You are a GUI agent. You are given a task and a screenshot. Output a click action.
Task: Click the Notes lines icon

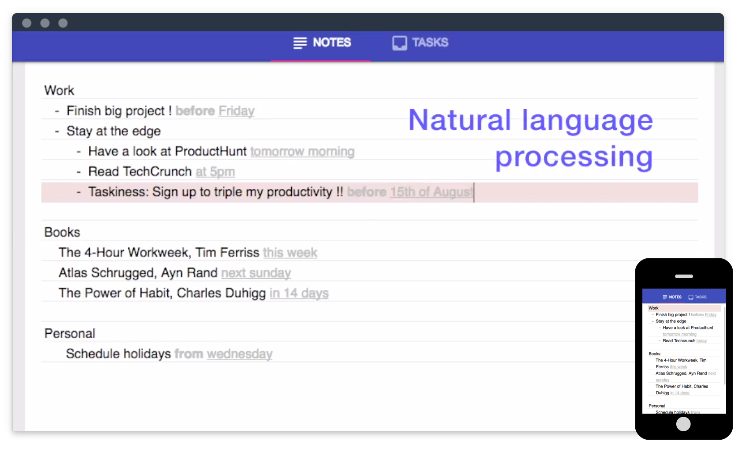pos(300,43)
